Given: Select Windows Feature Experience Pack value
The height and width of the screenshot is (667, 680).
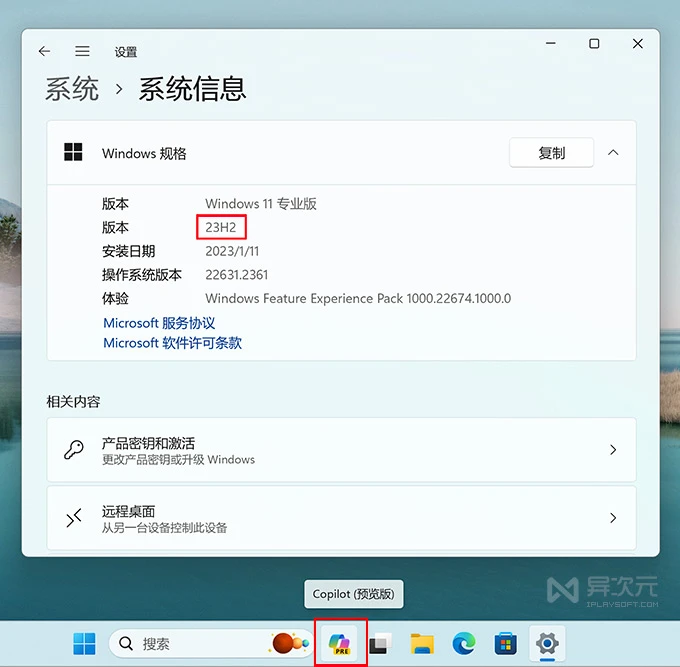Looking at the screenshot, I should 358,298.
